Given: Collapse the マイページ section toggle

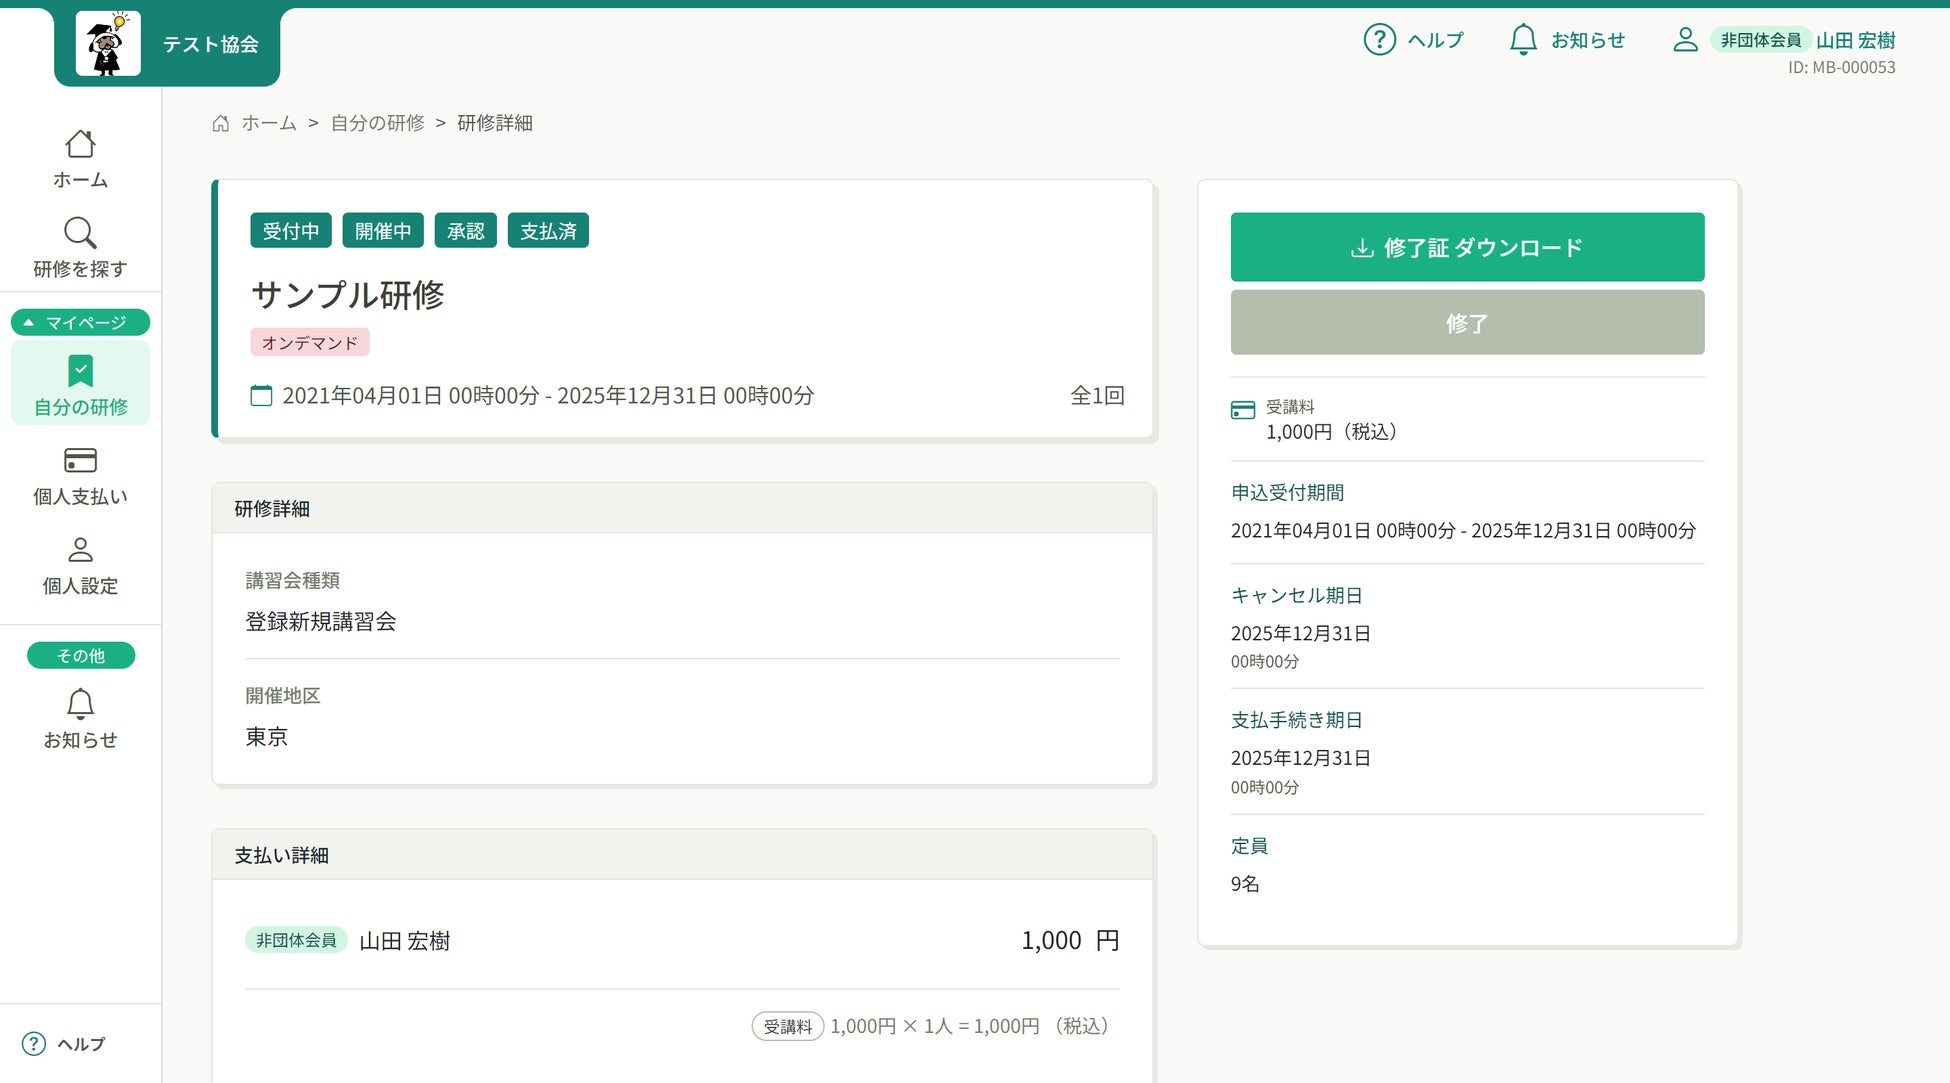Looking at the screenshot, I should (80, 322).
